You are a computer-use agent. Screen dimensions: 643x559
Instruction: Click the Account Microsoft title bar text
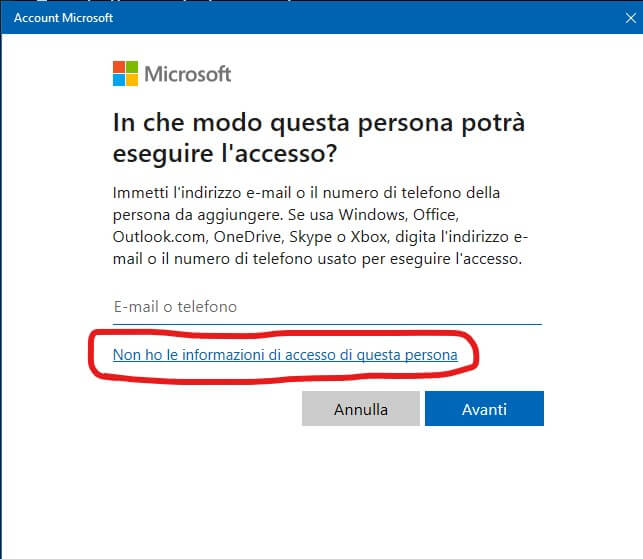point(63,18)
